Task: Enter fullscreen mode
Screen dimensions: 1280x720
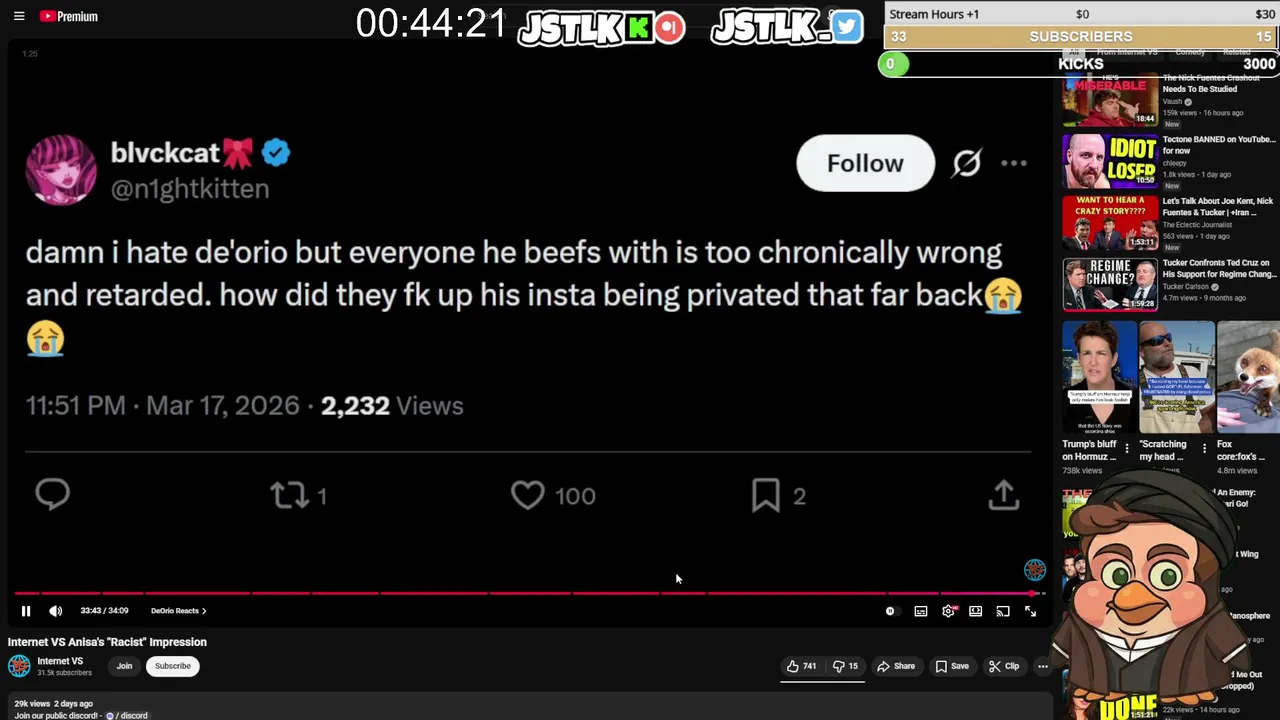Action: [1030, 611]
